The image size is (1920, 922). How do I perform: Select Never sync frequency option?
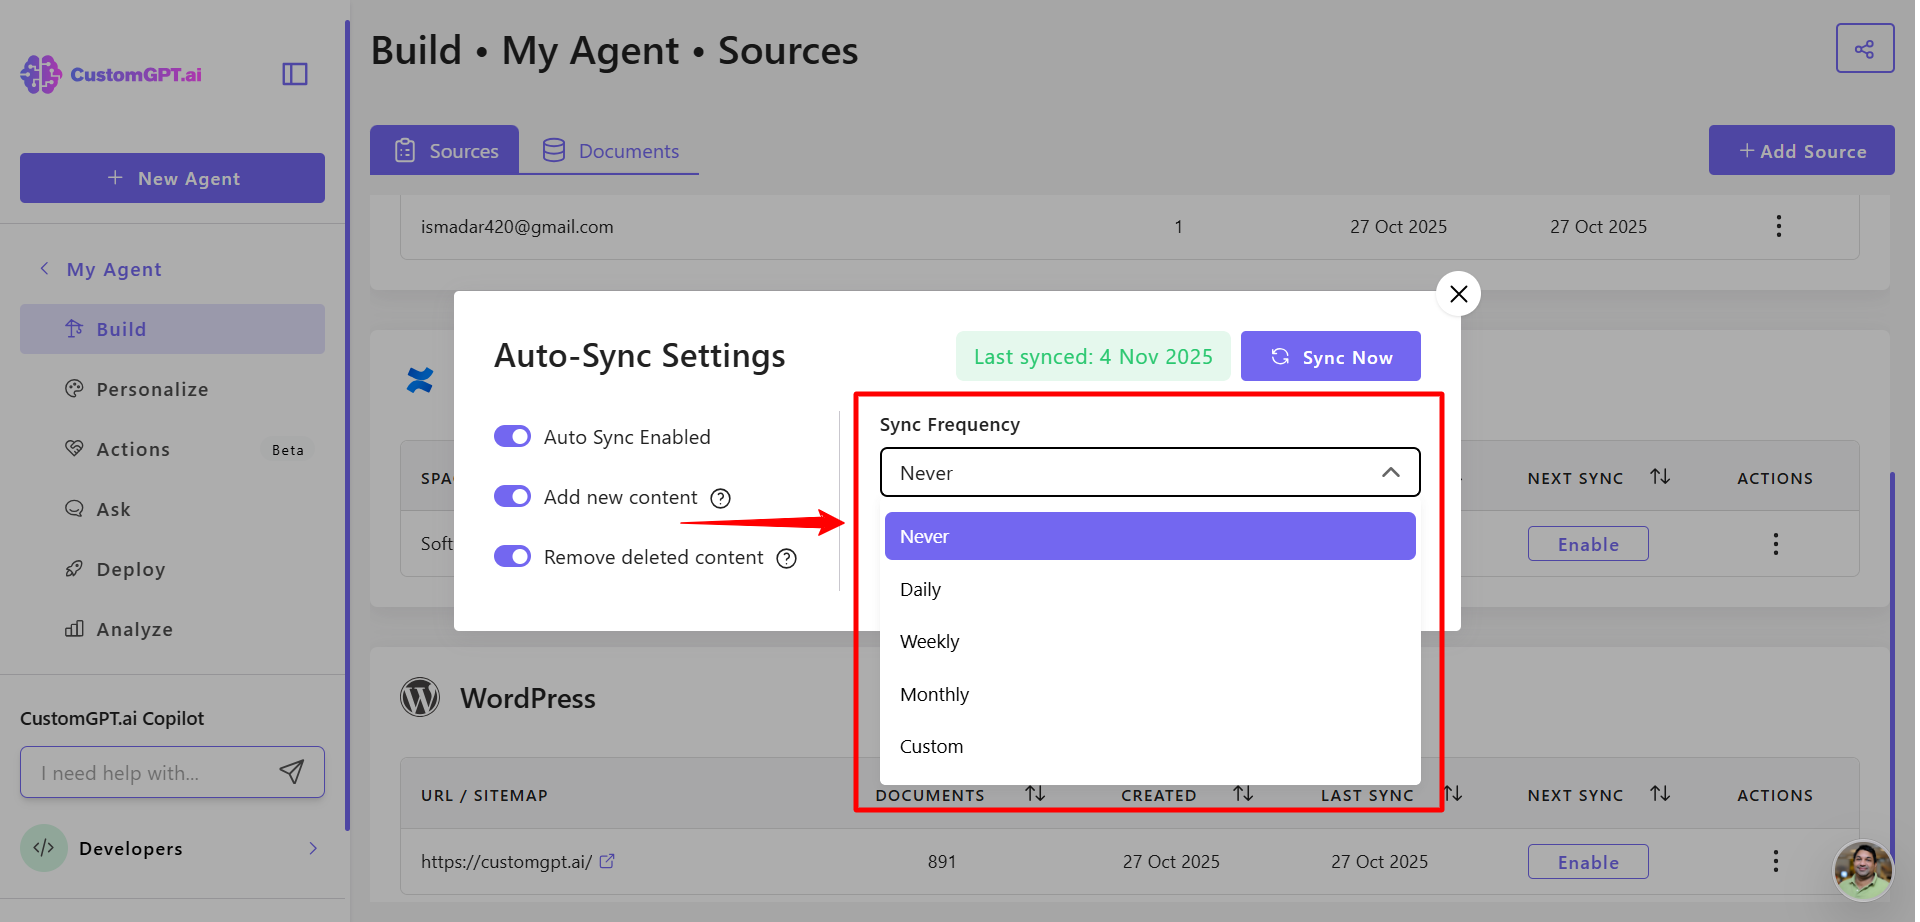1150,536
